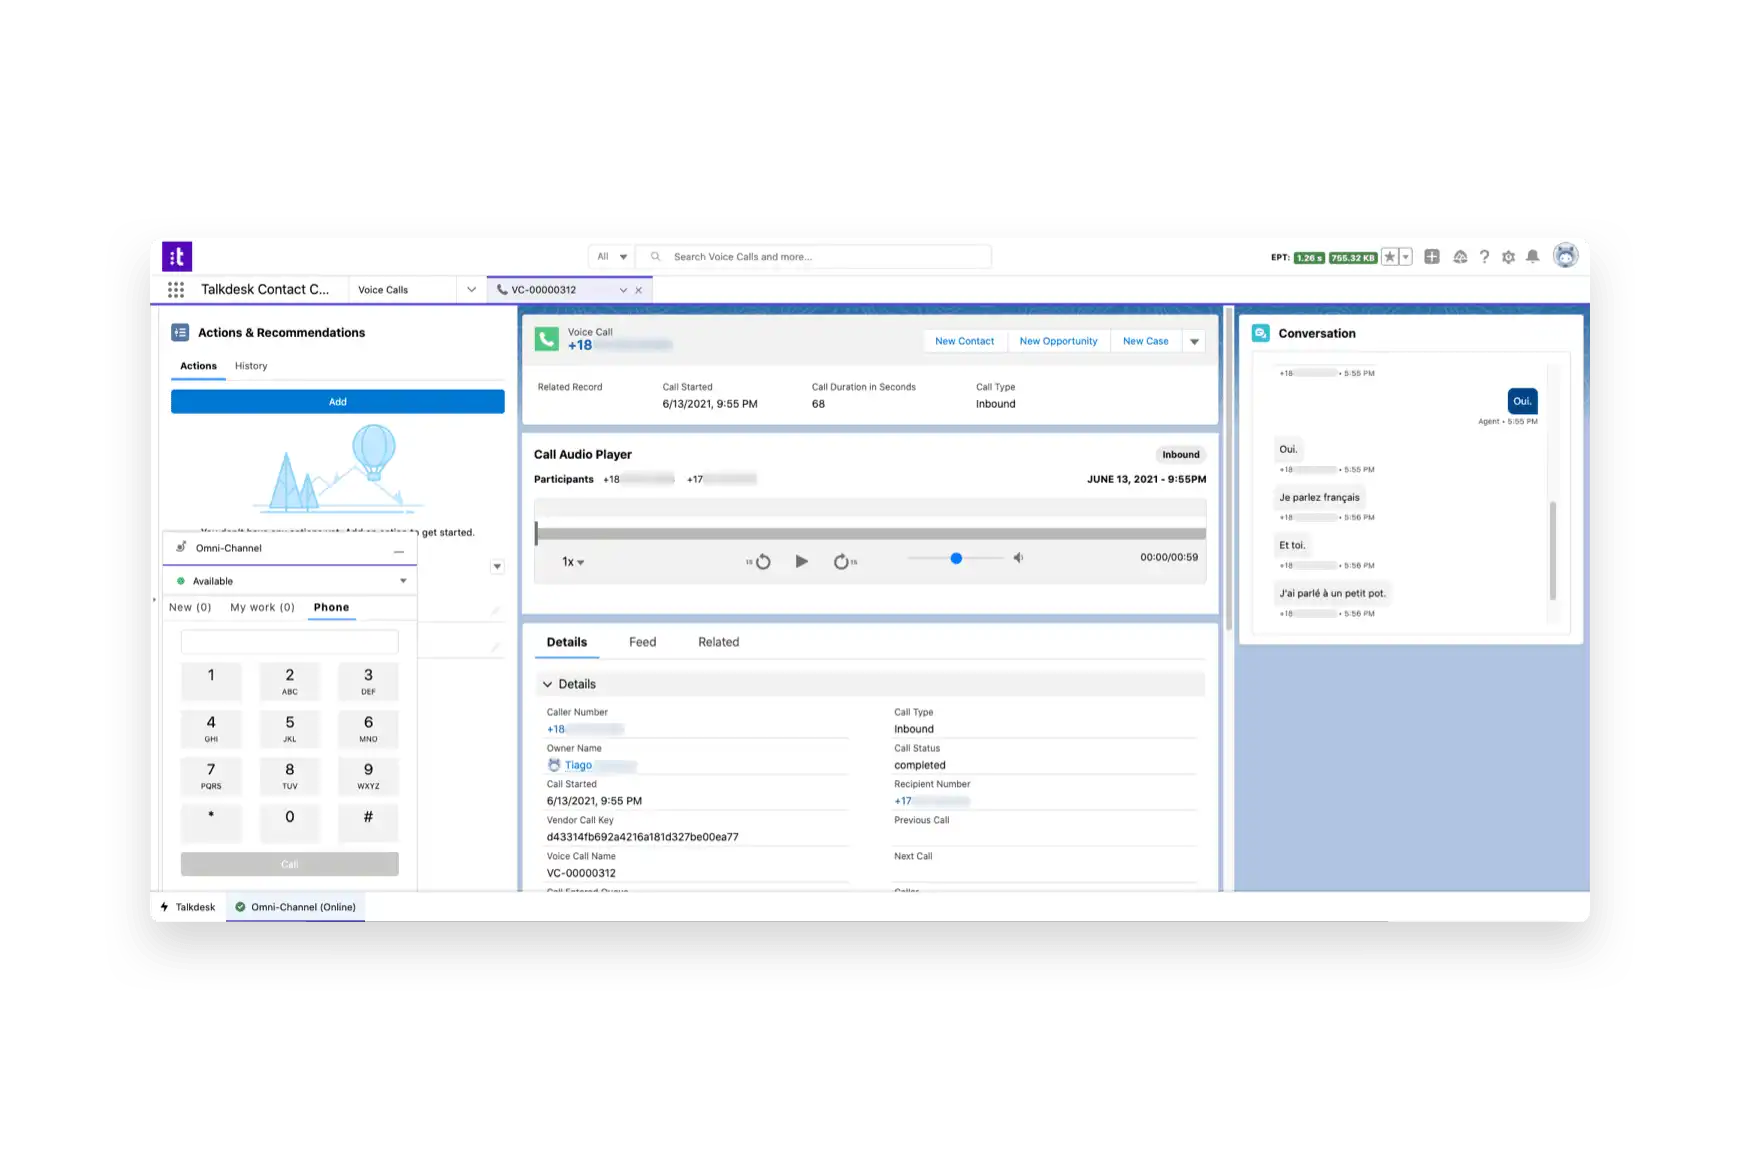The height and width of the screenshot is (1160, 1740).
Task: Skip audio forward 15 seconds
Action: [x=842, y=562]
